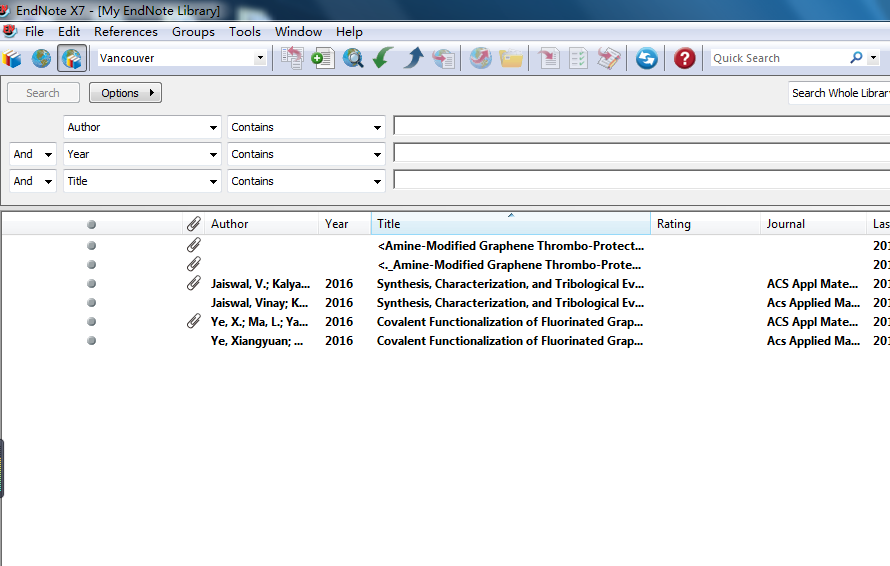Toggle read dot for Ye, X. row
The height and width of the screenshot is (566, 890).
point(91,321)
